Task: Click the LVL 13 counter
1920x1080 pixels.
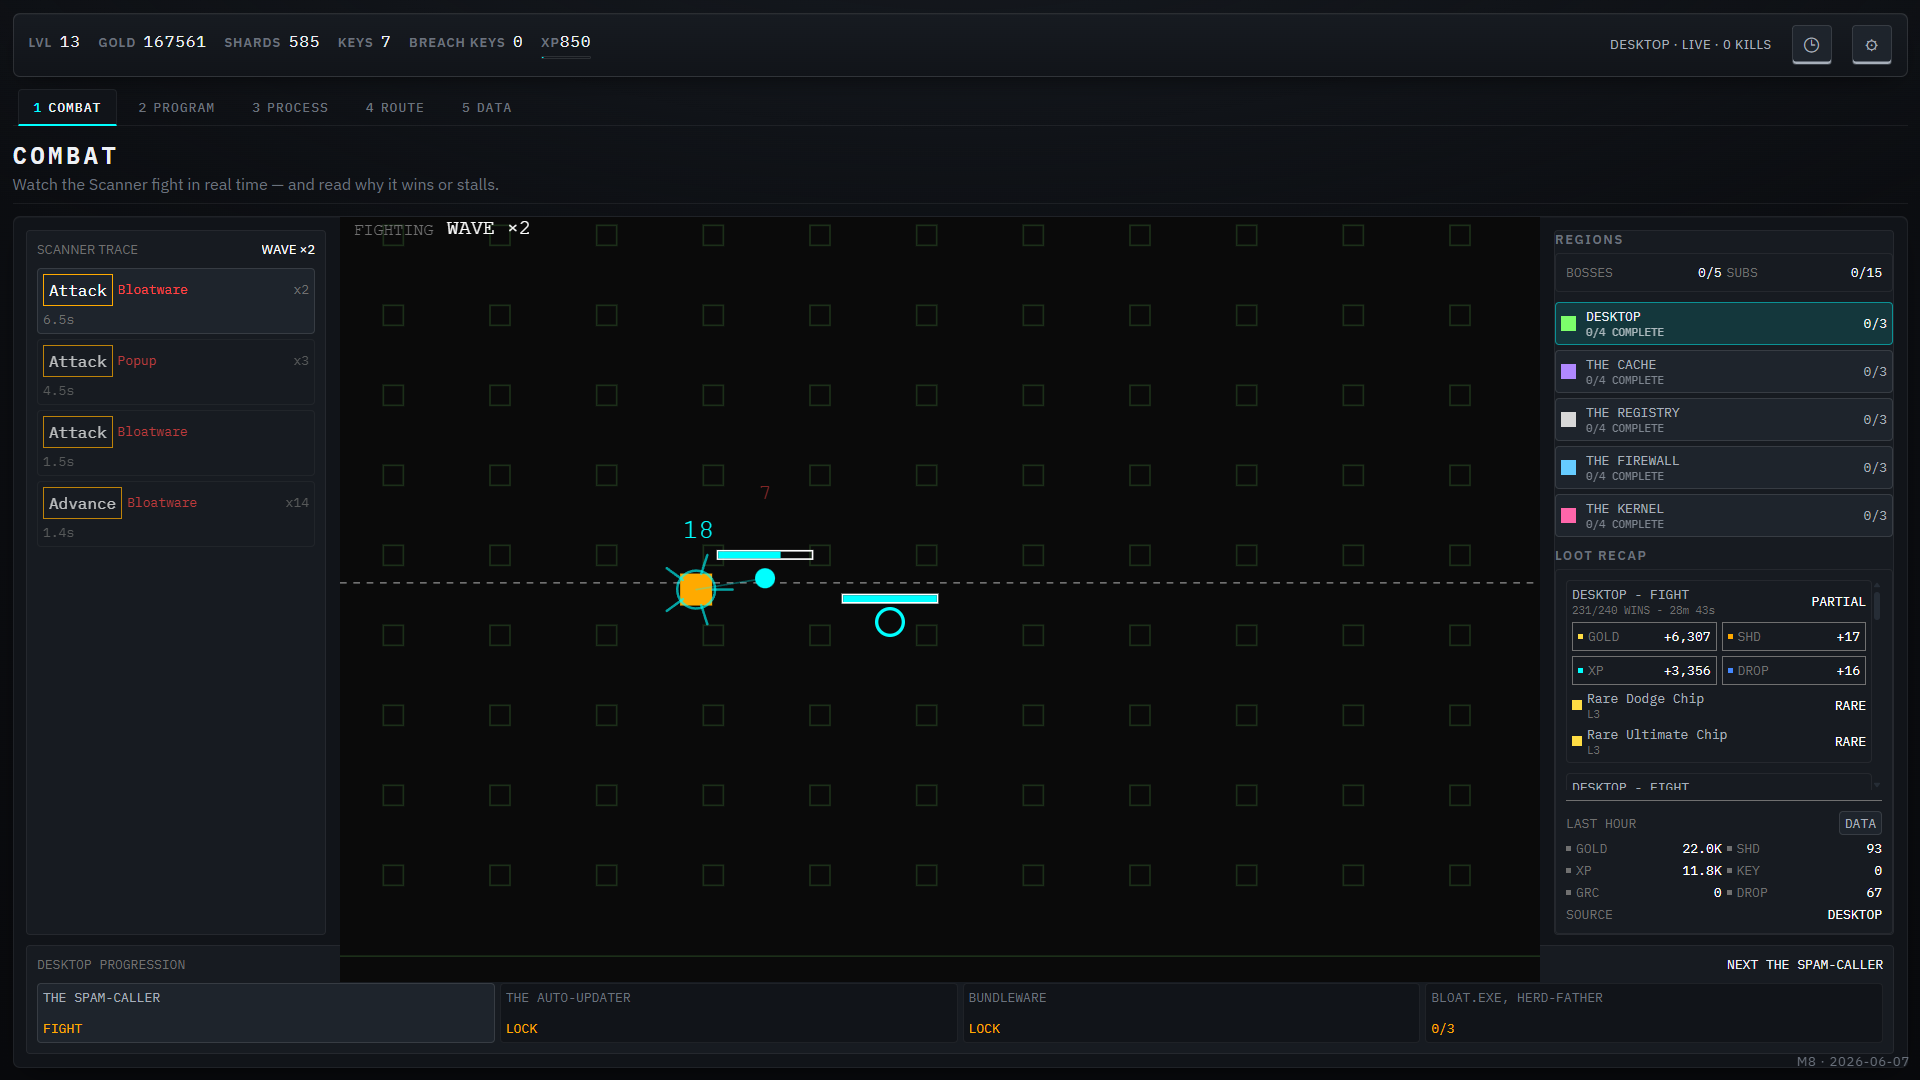Action: [54, 42]
